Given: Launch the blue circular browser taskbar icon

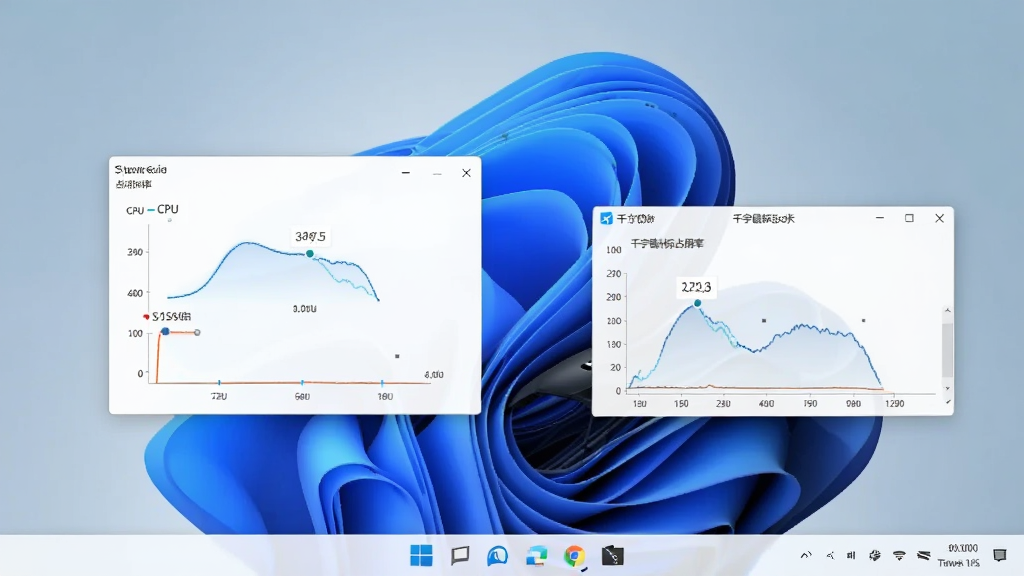Looking at the screenshot, I should tap(498, 556).
